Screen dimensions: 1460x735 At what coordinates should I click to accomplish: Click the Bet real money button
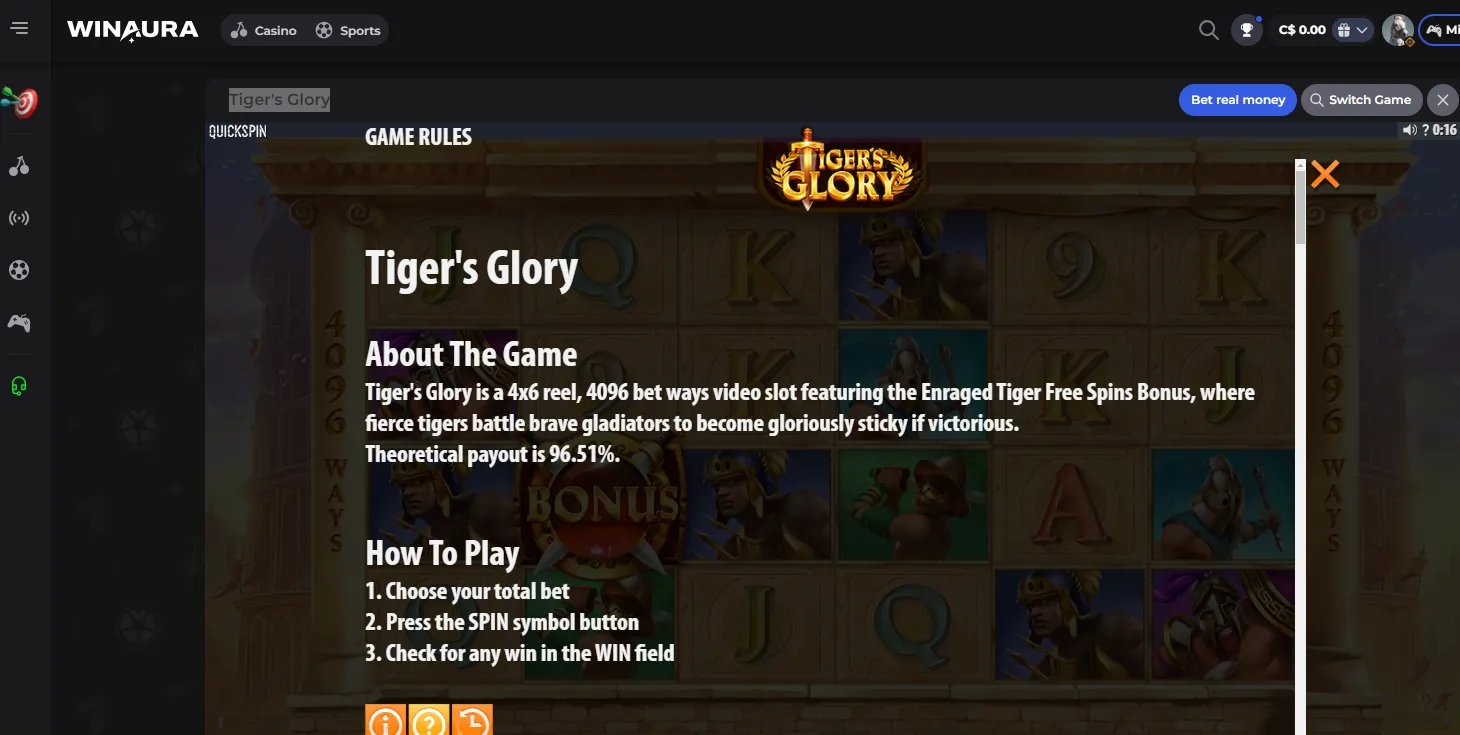(x=1238, y=100)
